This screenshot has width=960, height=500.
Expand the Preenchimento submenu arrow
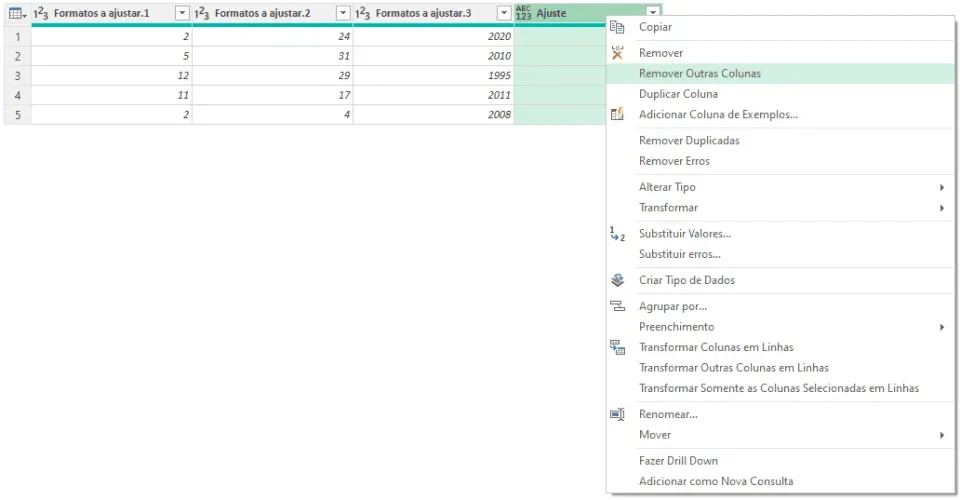pos(942,327)
